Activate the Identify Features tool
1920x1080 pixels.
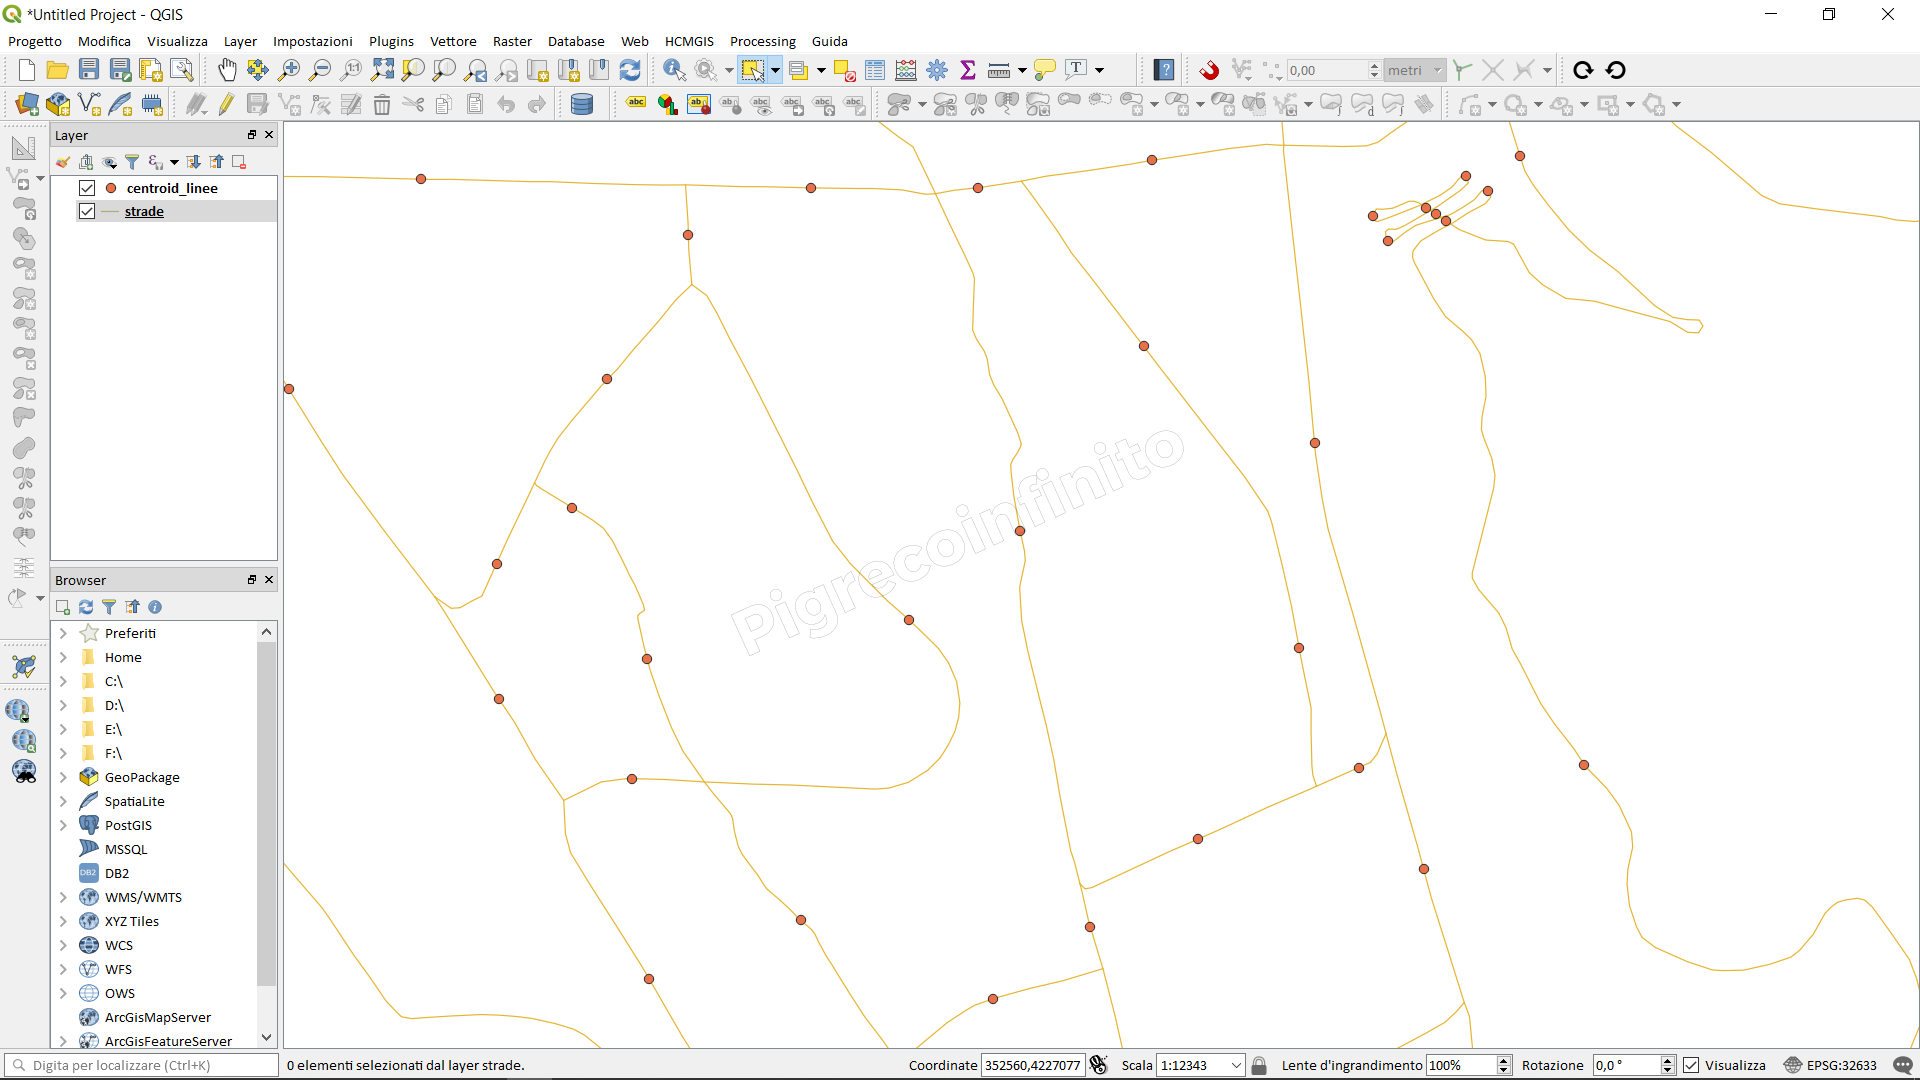[x=675, y=70]
